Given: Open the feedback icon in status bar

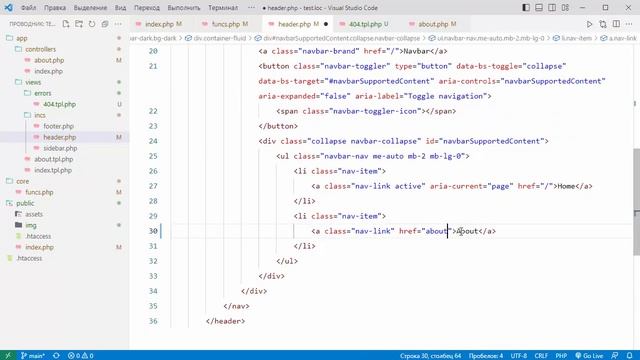Looking at the screenshot, I should click(615, 356).
